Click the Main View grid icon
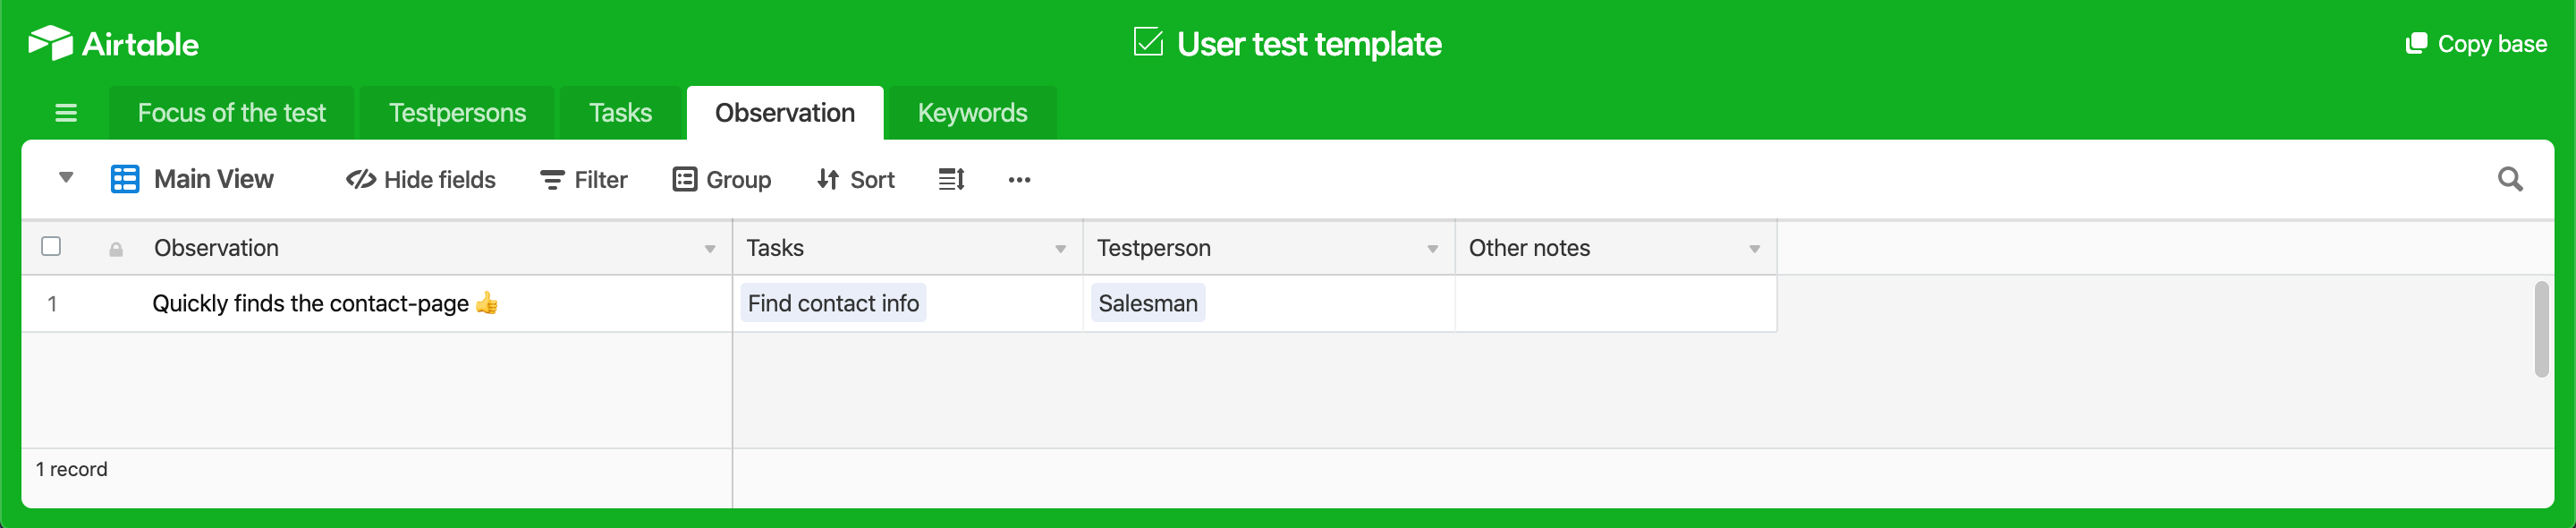The width and height of the screenshot is (2576, 528). click(125, 180)
